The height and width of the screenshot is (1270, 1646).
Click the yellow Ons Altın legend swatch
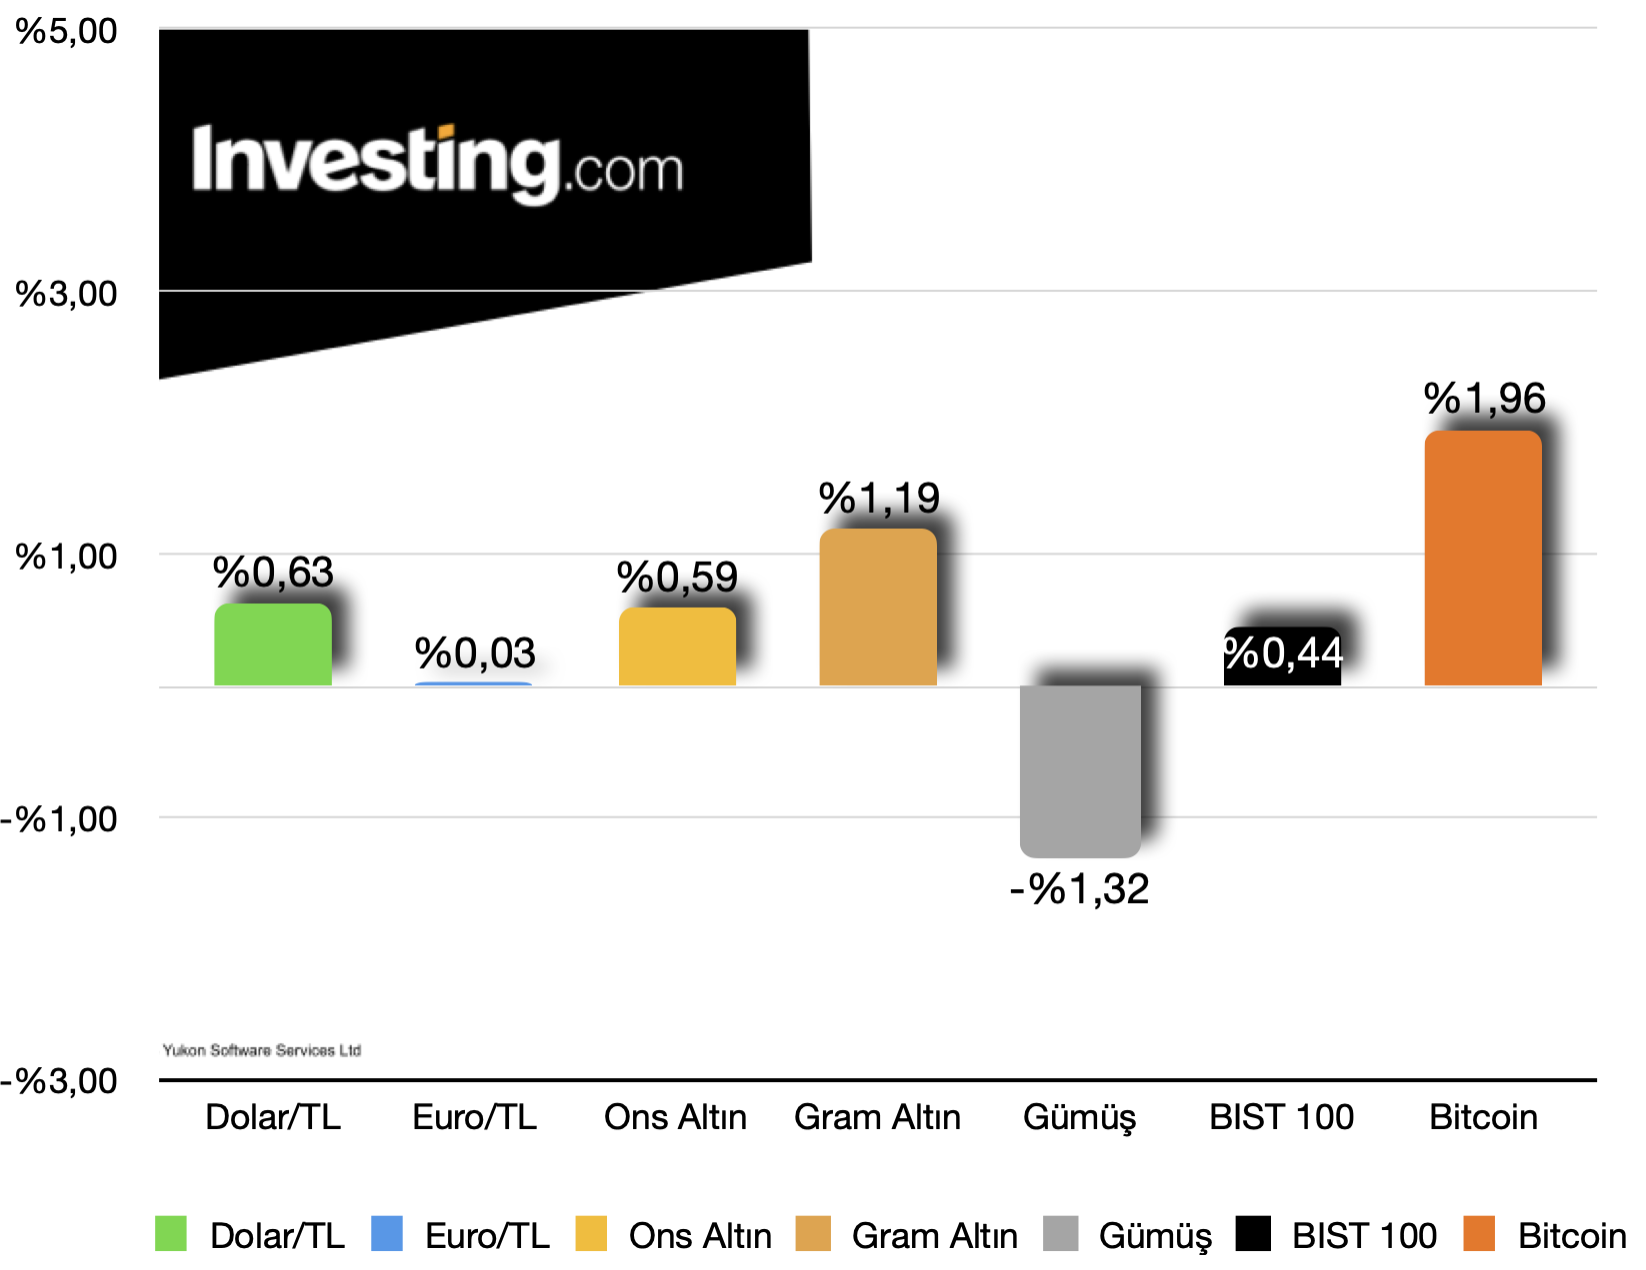coord(592,1233)
